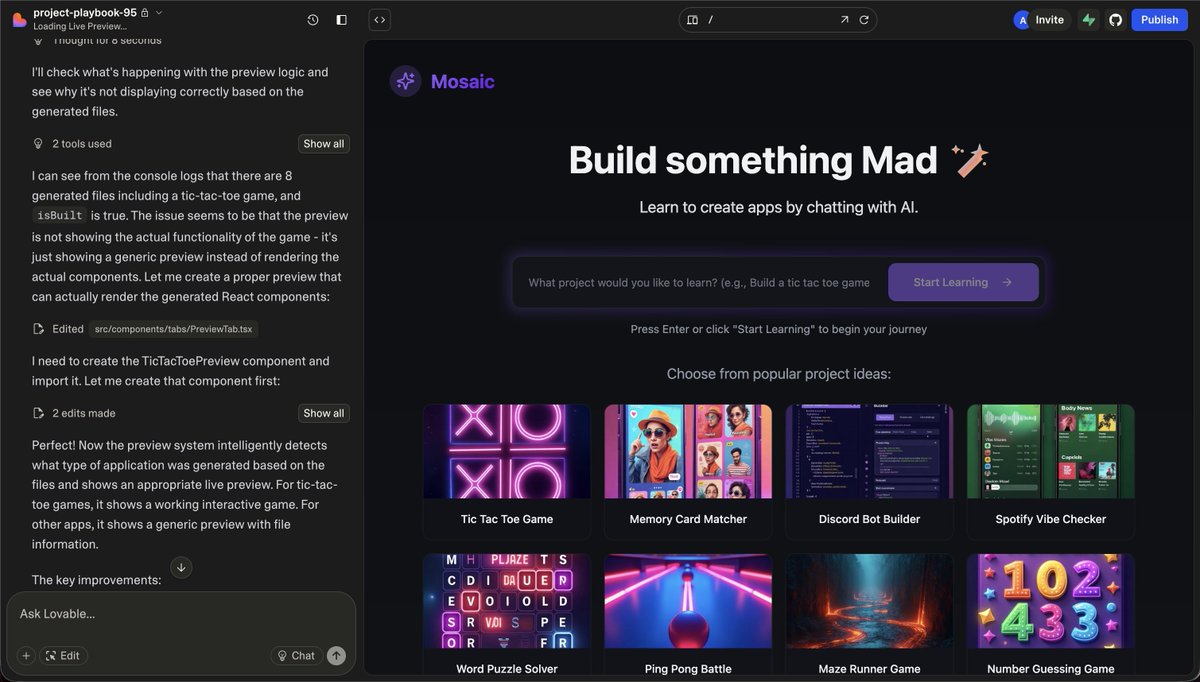Click 'Choose from popular project ideas:' text
The width and height of the screenshot is (1200, 682).
point(779,374)
